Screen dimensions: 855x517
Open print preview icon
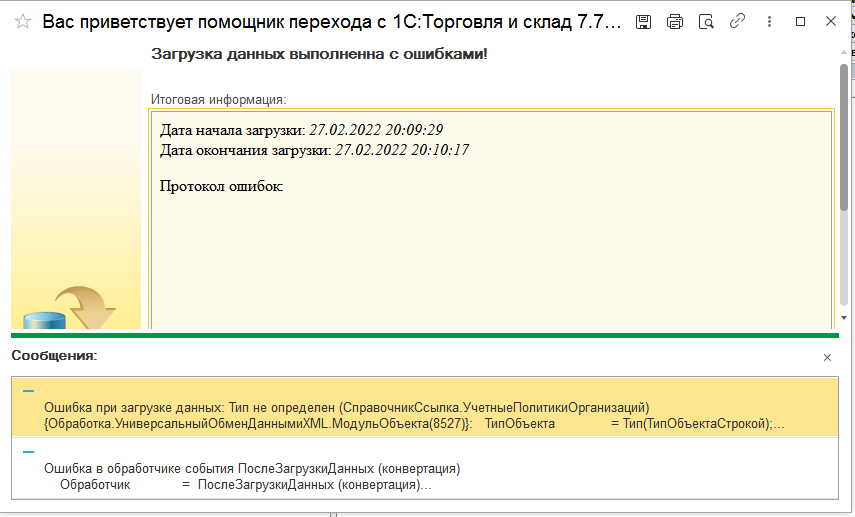tap(706, 22)
